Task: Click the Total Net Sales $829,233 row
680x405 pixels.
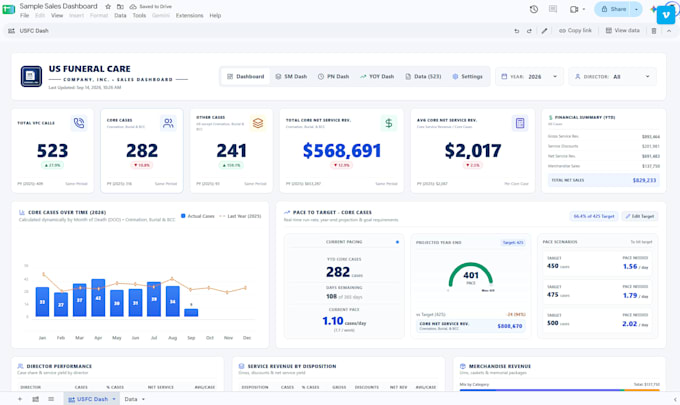Action: click(604, 180)
